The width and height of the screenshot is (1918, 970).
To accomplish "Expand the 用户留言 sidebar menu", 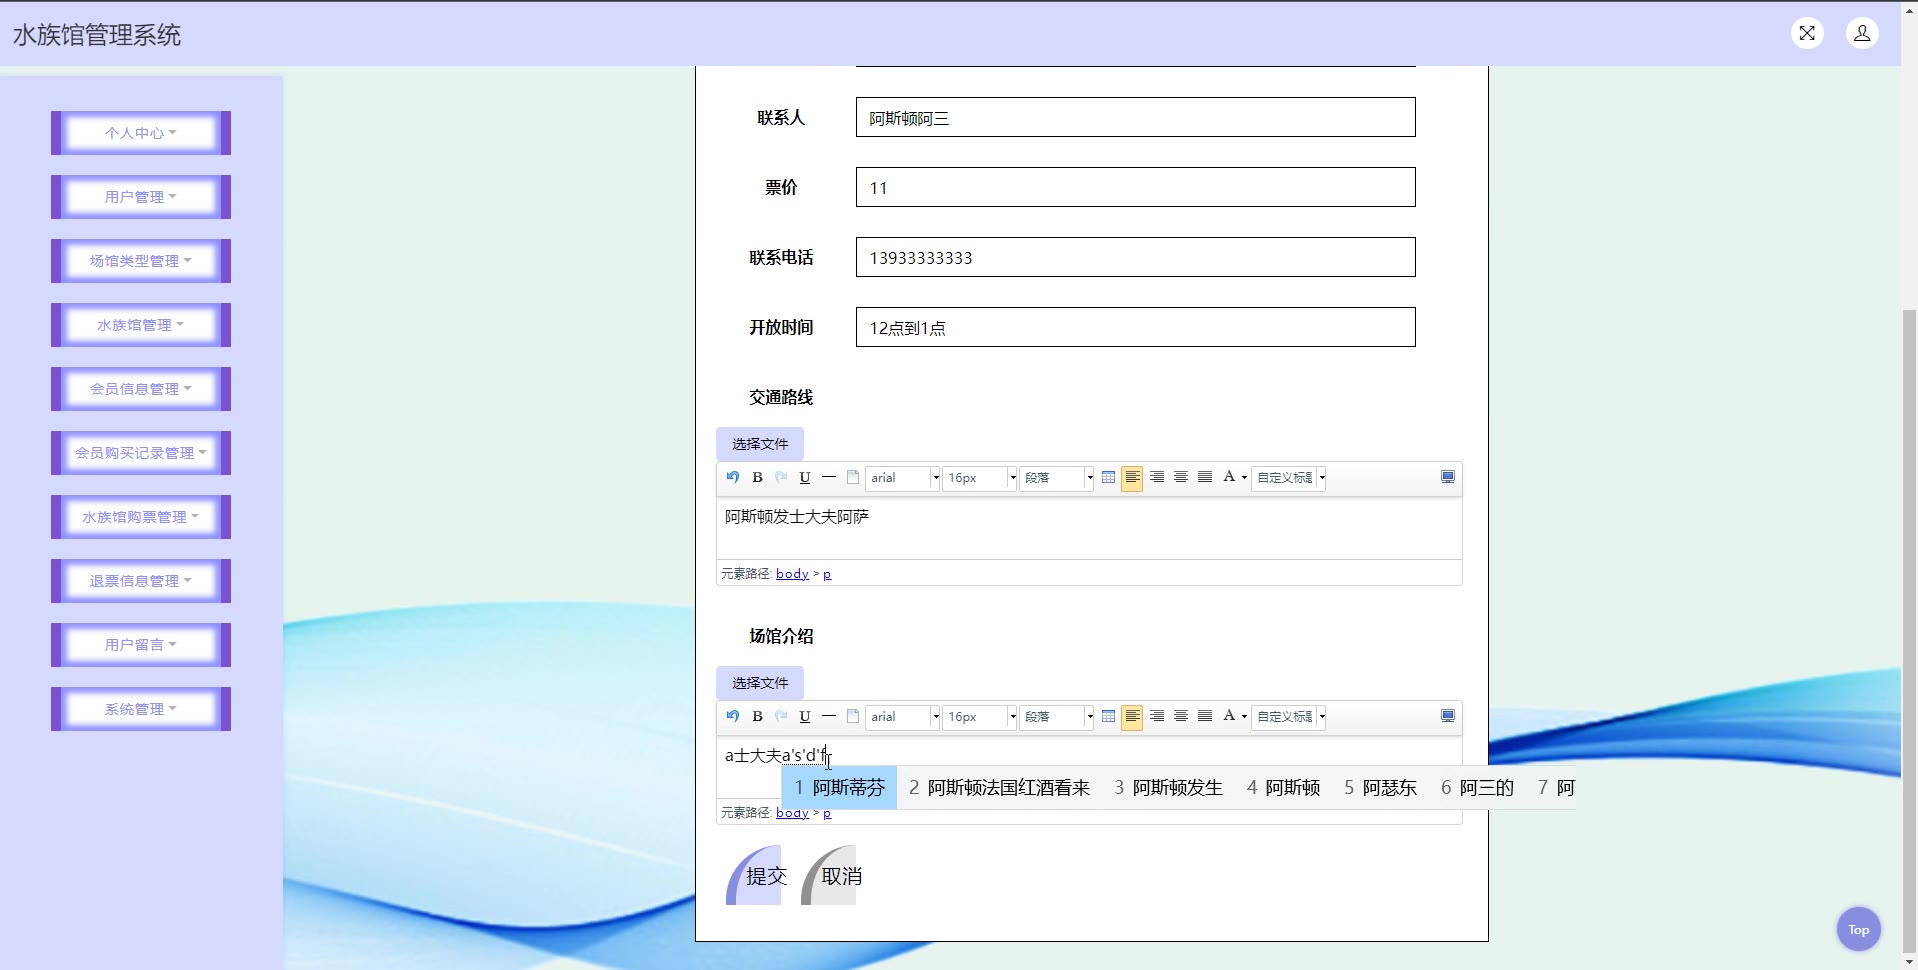I will (x=141, y=645).
